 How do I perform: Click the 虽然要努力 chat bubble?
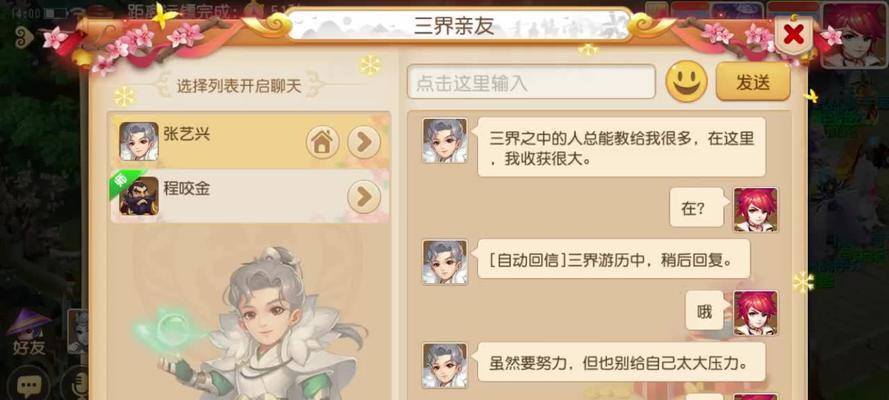(x=621, y=361)
